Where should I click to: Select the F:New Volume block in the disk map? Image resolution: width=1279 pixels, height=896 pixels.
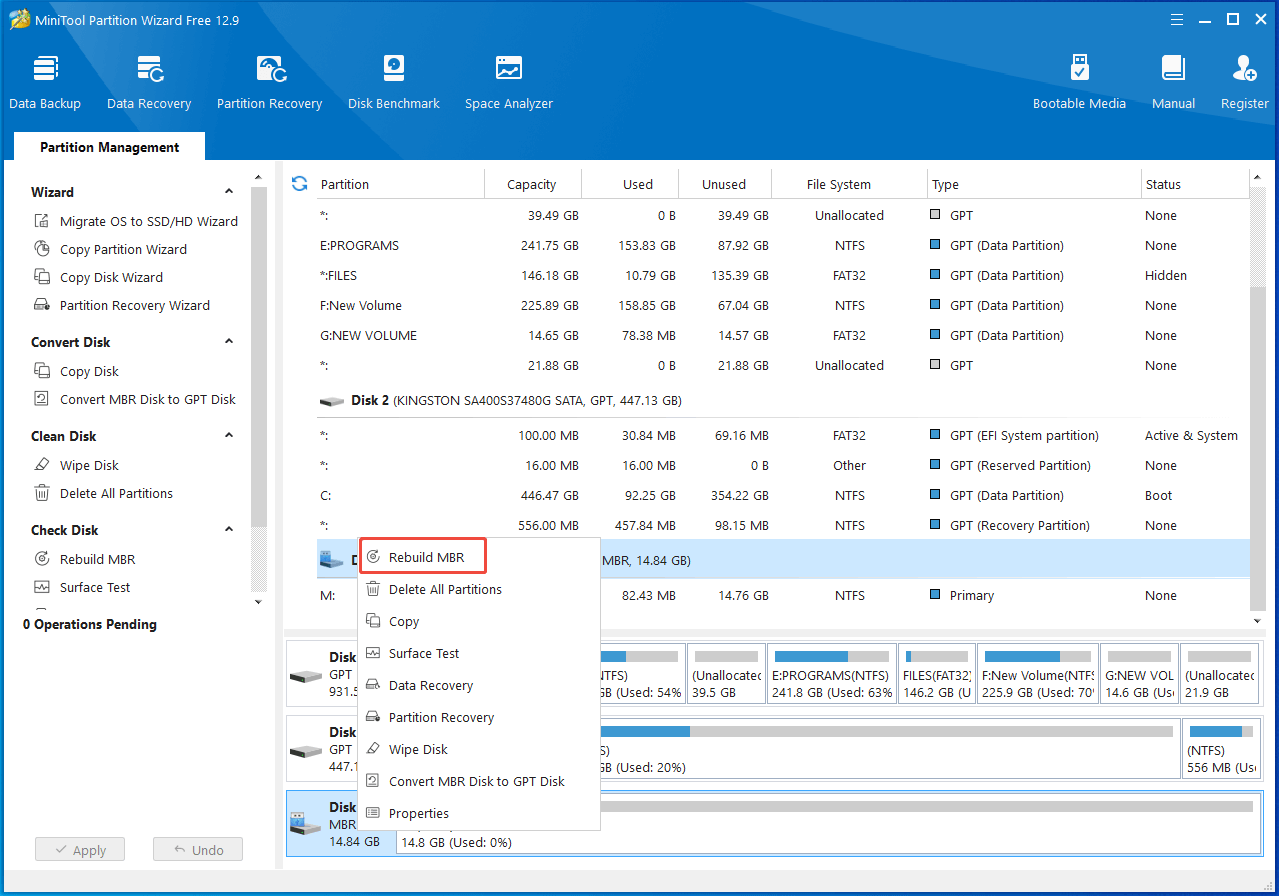point(1038,675)
